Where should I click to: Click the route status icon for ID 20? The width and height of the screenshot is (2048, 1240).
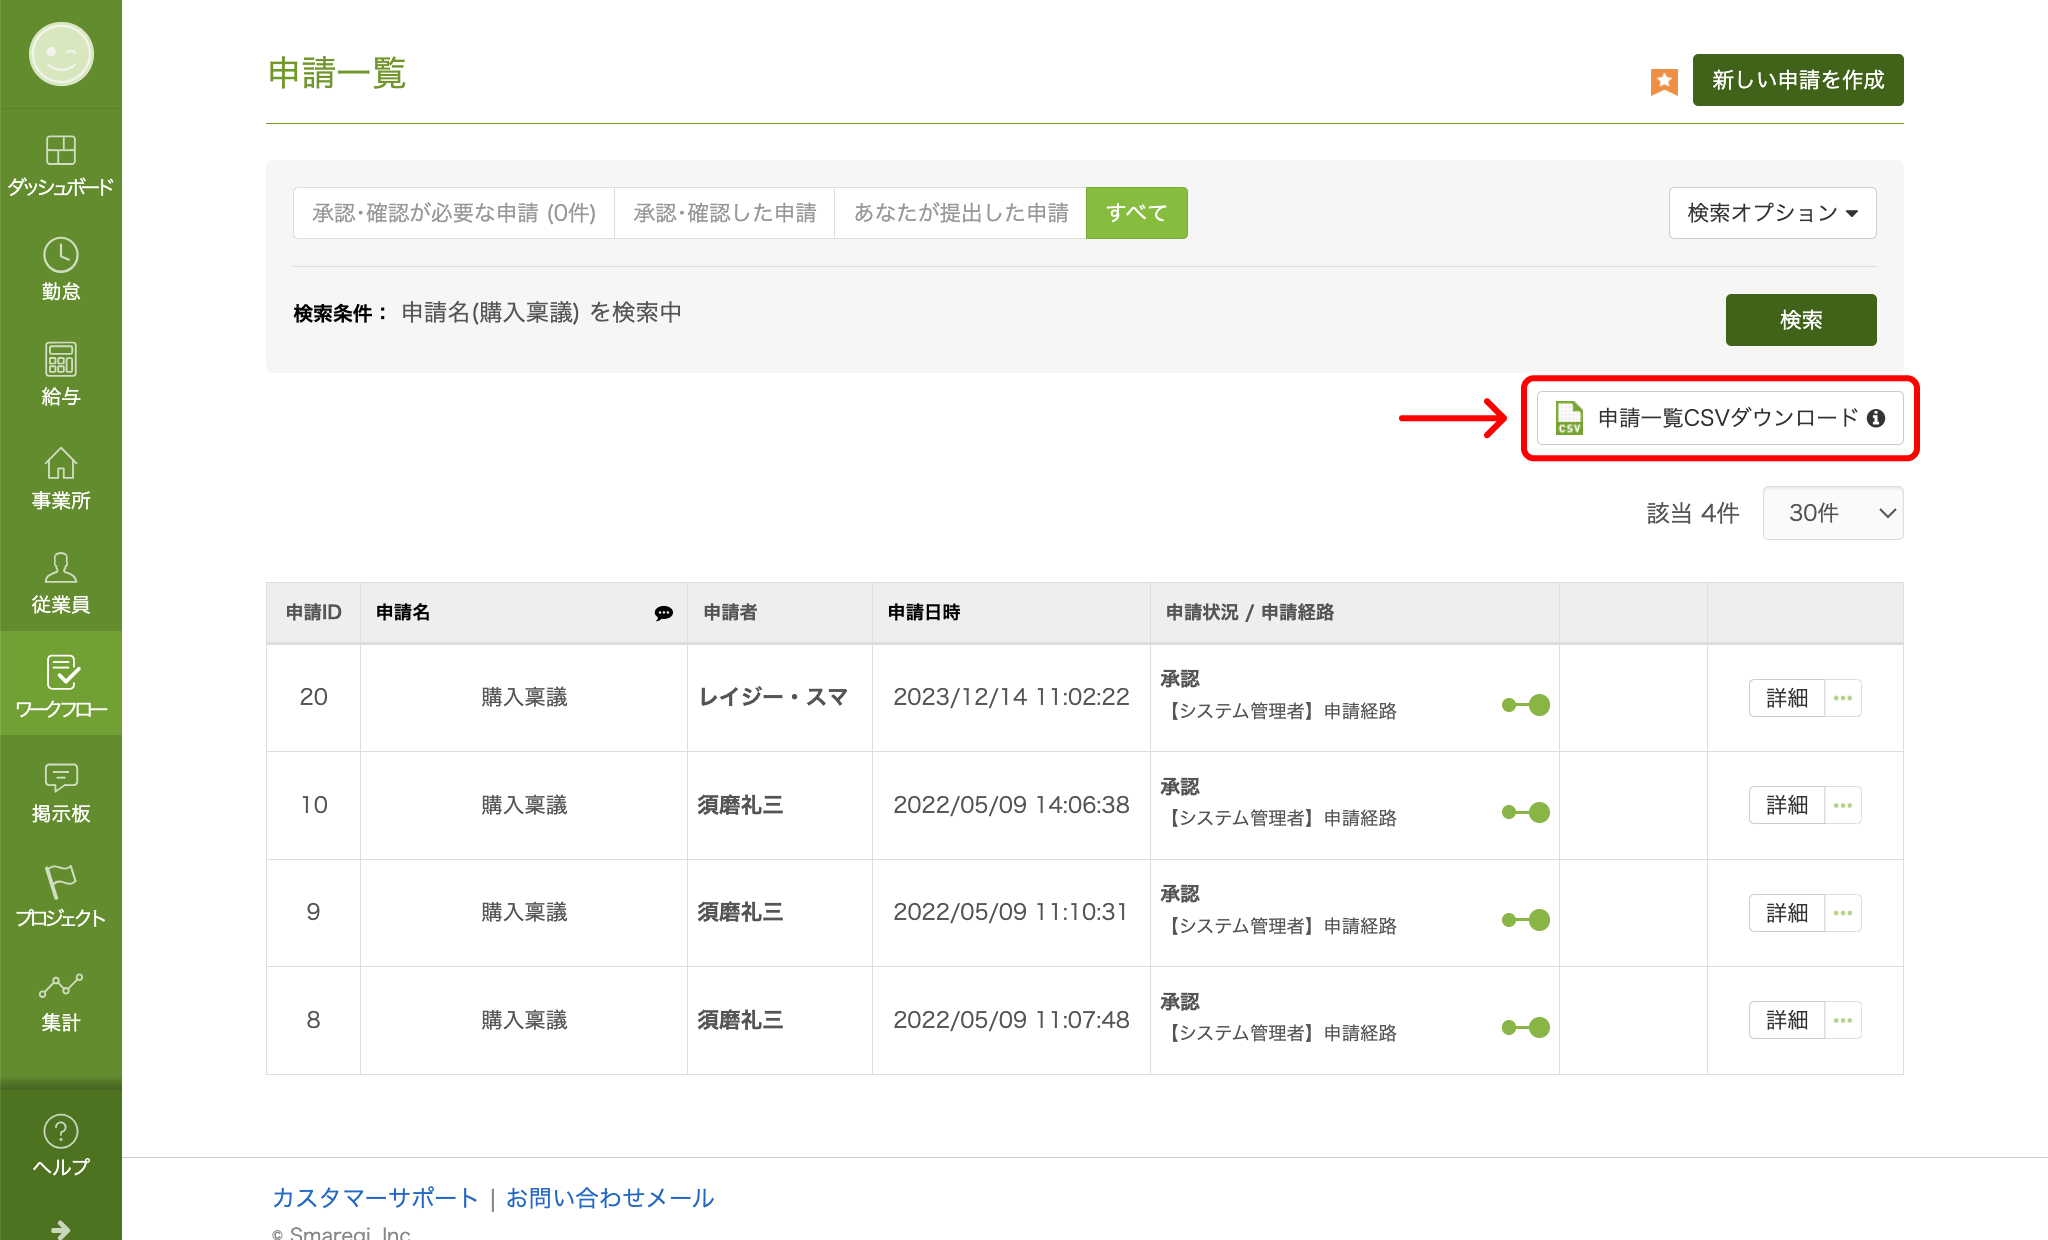click(1526, 705)
